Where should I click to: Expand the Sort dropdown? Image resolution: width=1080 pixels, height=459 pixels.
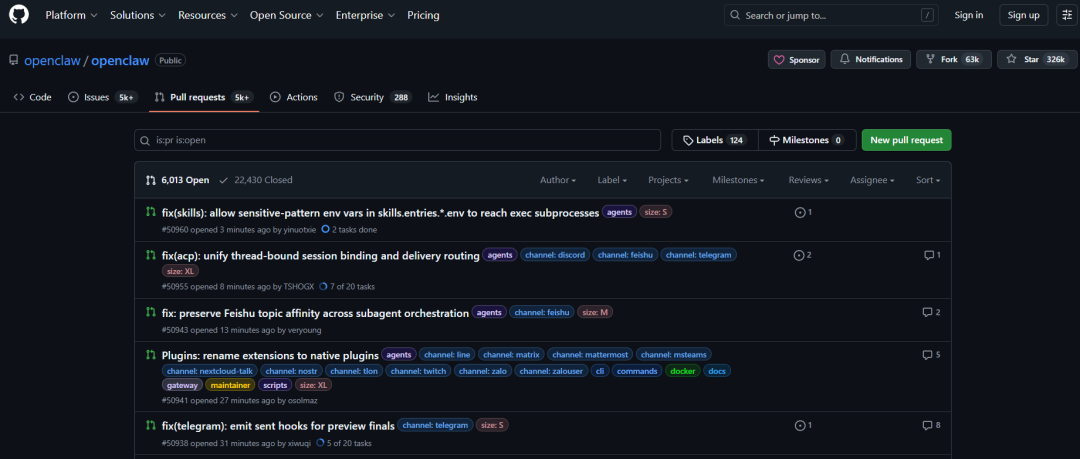coord(928,180)
